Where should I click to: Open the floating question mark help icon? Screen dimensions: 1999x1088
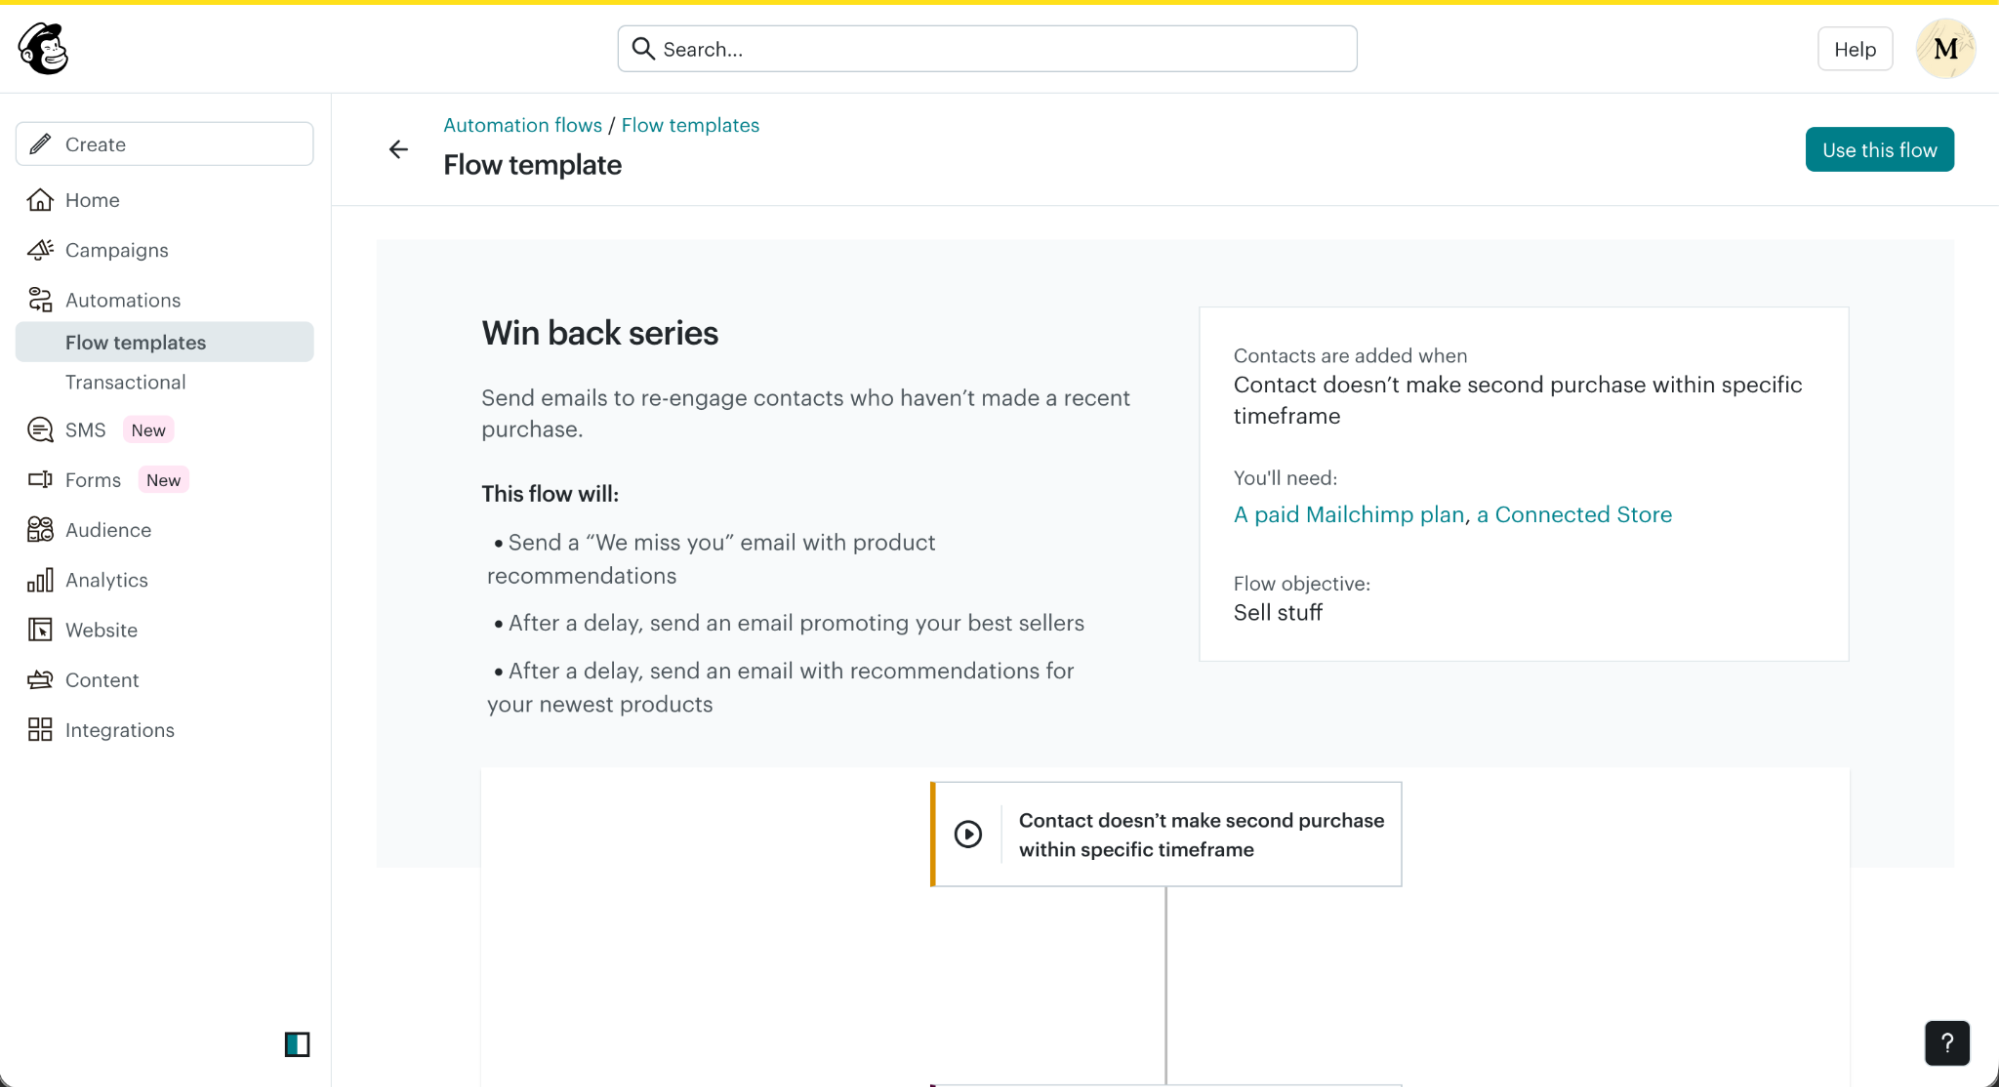point(1946,1042)
